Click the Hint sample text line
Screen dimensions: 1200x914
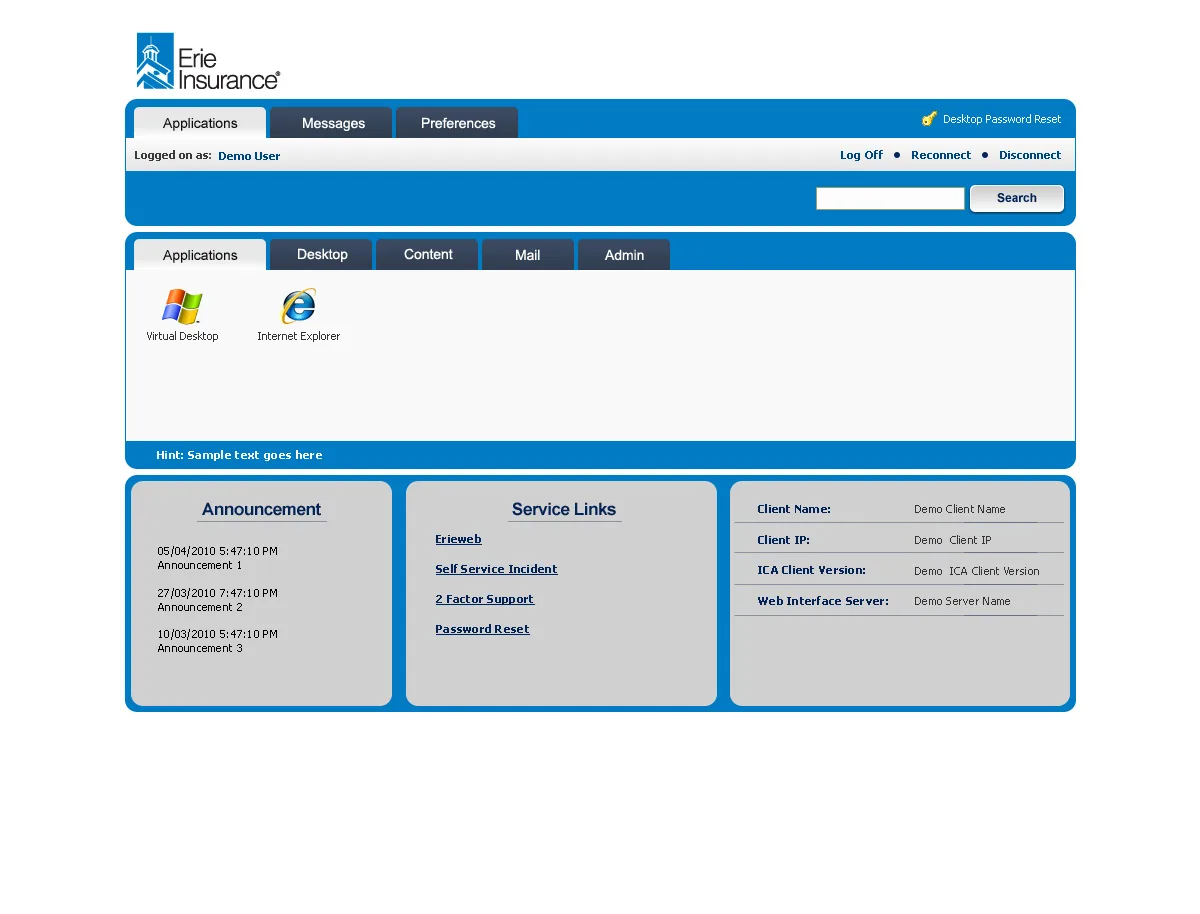click(x=239, y=455)
